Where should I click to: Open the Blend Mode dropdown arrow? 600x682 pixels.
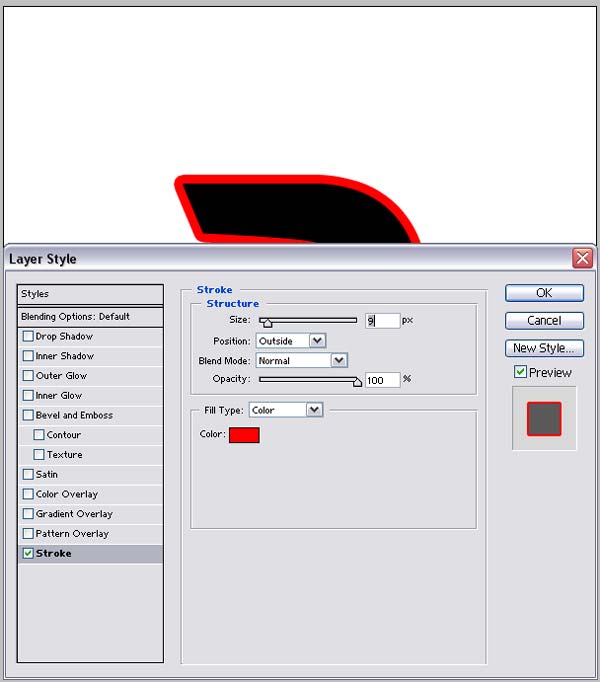point(339,360)
